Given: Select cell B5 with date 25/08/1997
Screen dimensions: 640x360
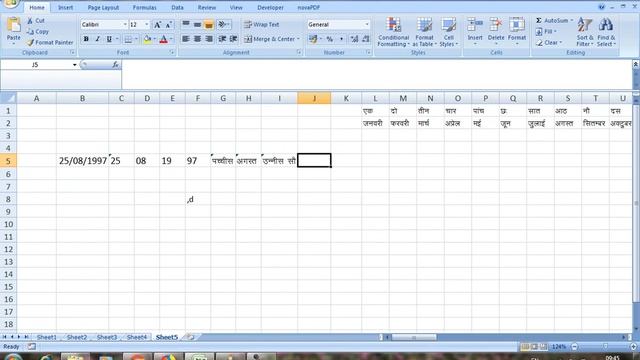Looking at the screenshot, I should coord(82,161).
